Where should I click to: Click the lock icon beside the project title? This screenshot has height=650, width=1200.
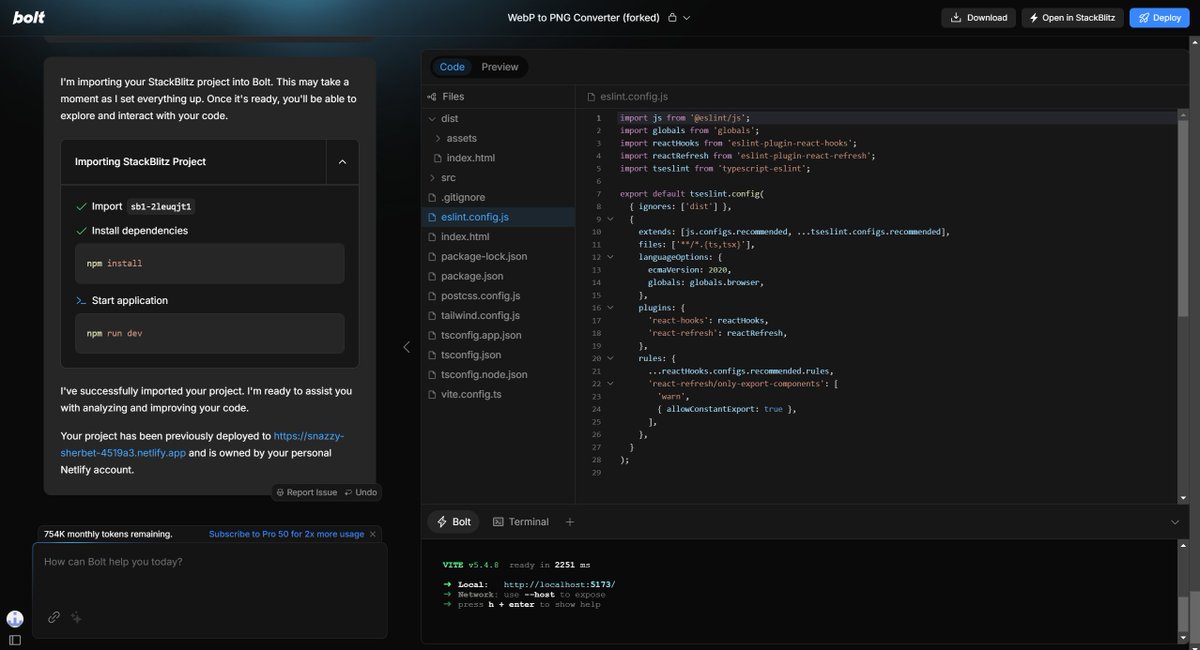pyautogui.click(x=672, y=17)
